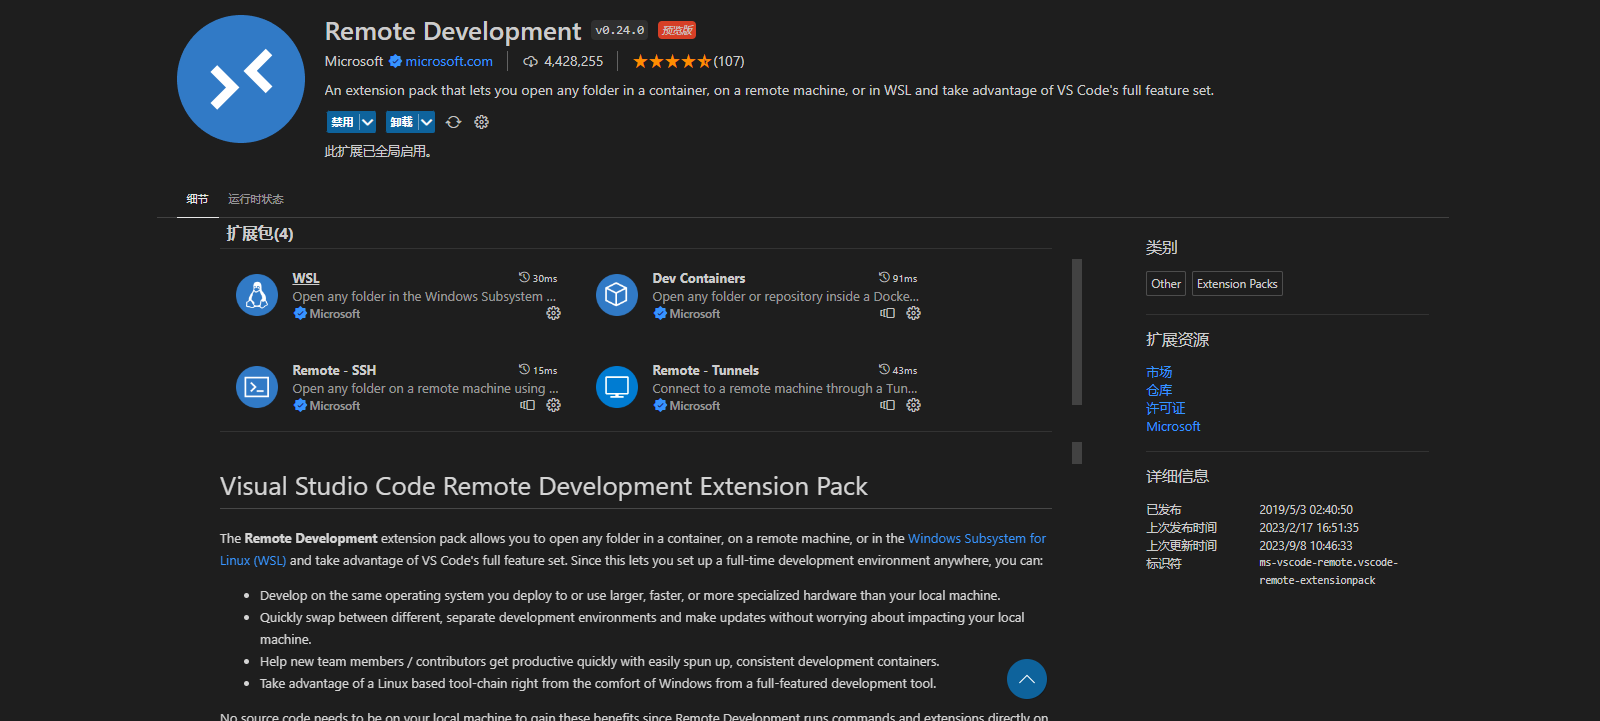Open the WSL extension title
Viewport: 1600px width, 721px height.
tap(306, 278)
